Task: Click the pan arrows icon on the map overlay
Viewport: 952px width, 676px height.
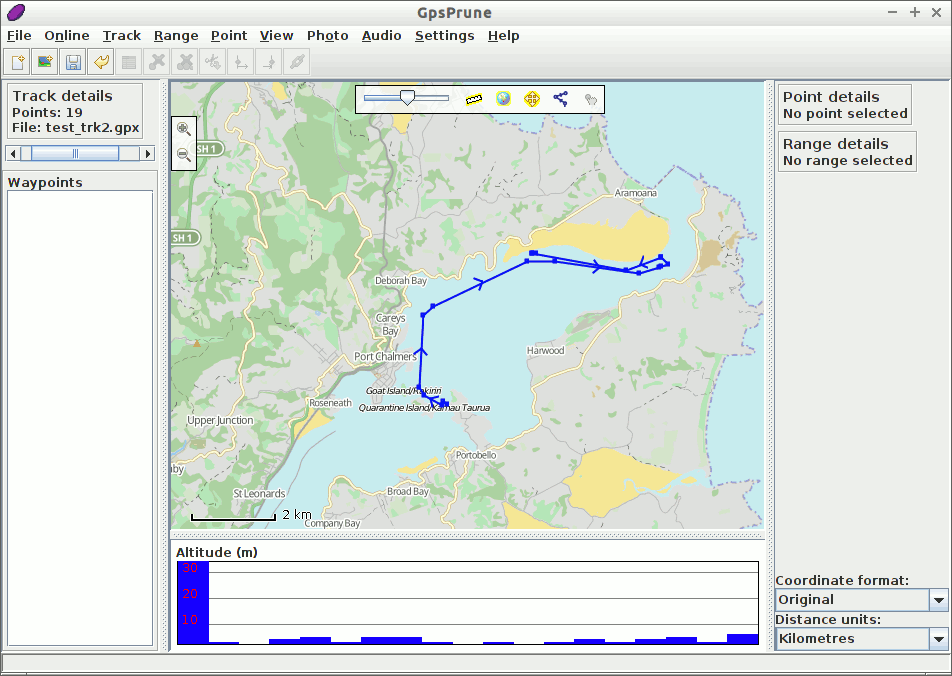Action: (531, 99)
